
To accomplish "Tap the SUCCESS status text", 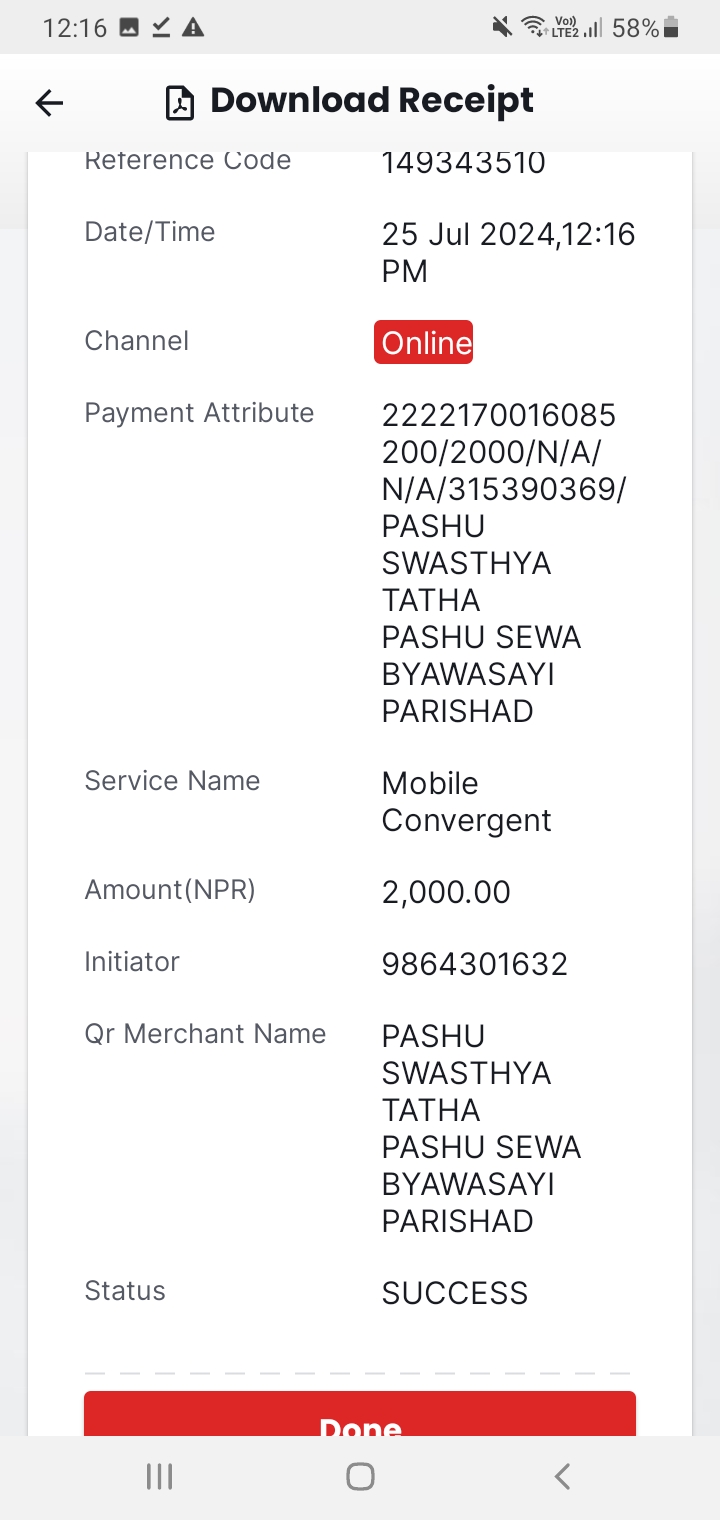I will tap(455, 1293).
